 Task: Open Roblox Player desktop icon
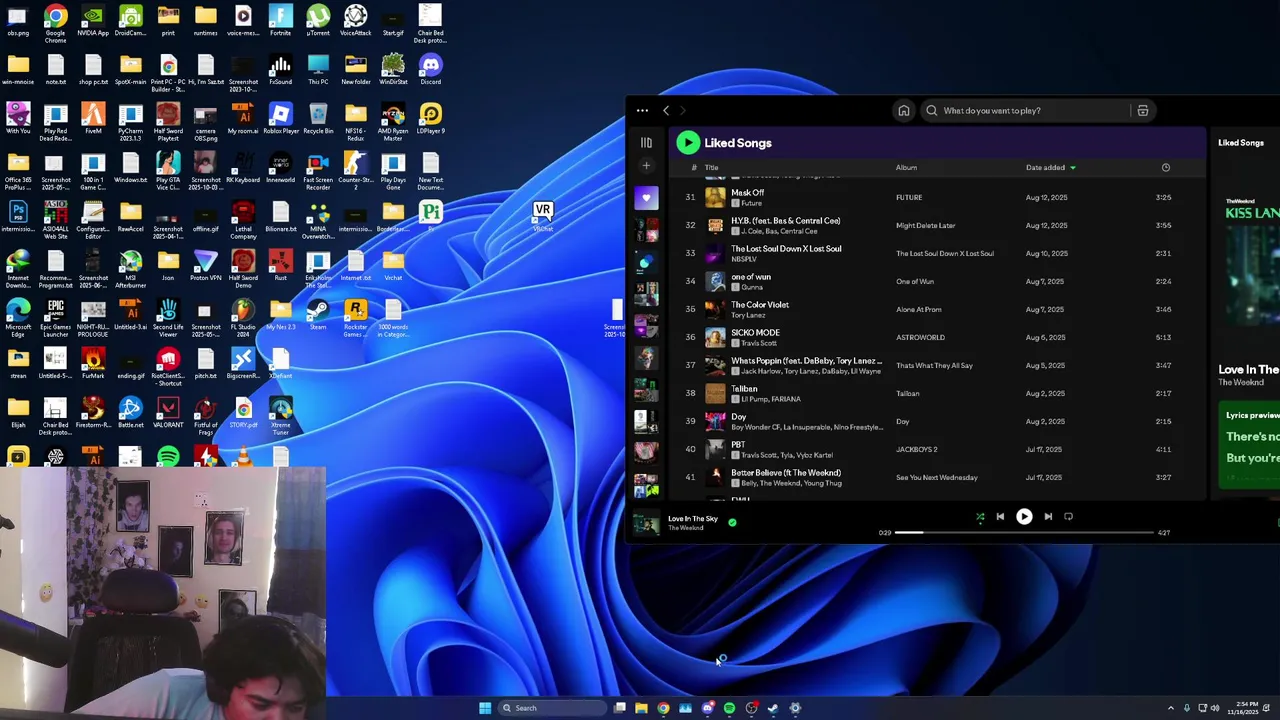[x=280, y=119]
